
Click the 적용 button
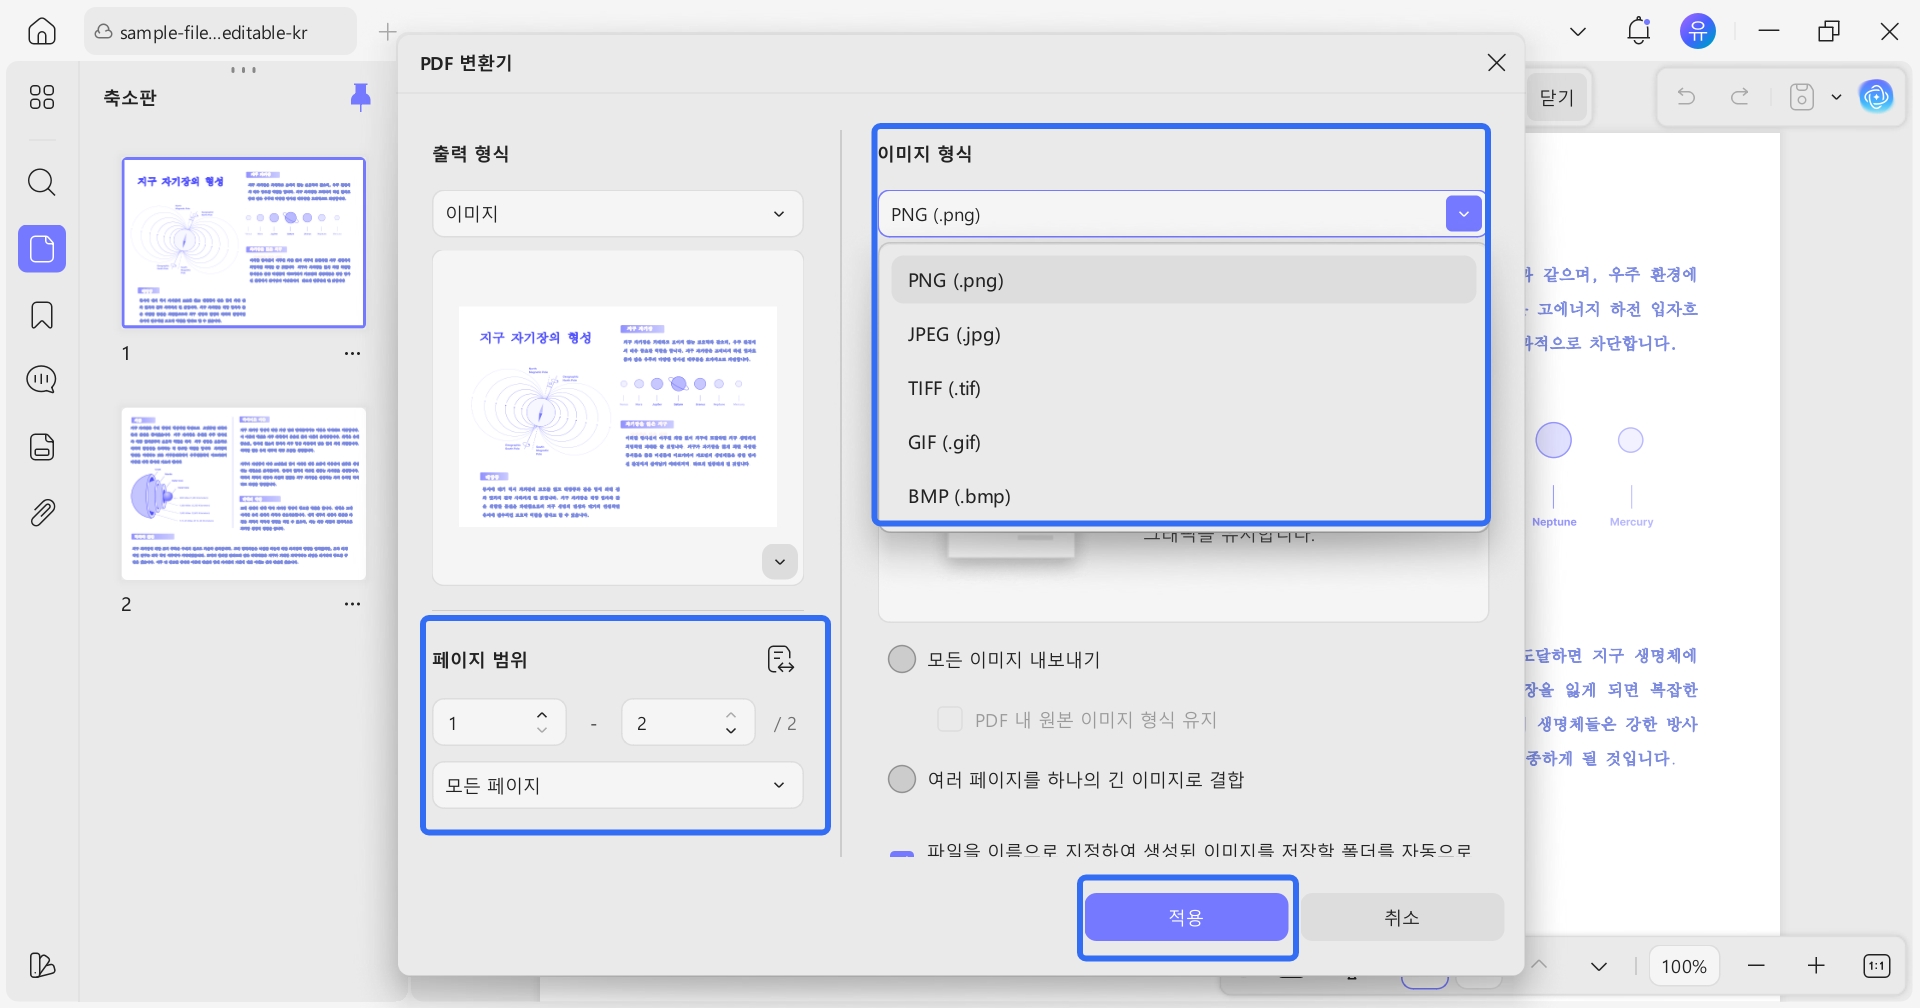pyautogui.click(x=1187, y=917)
